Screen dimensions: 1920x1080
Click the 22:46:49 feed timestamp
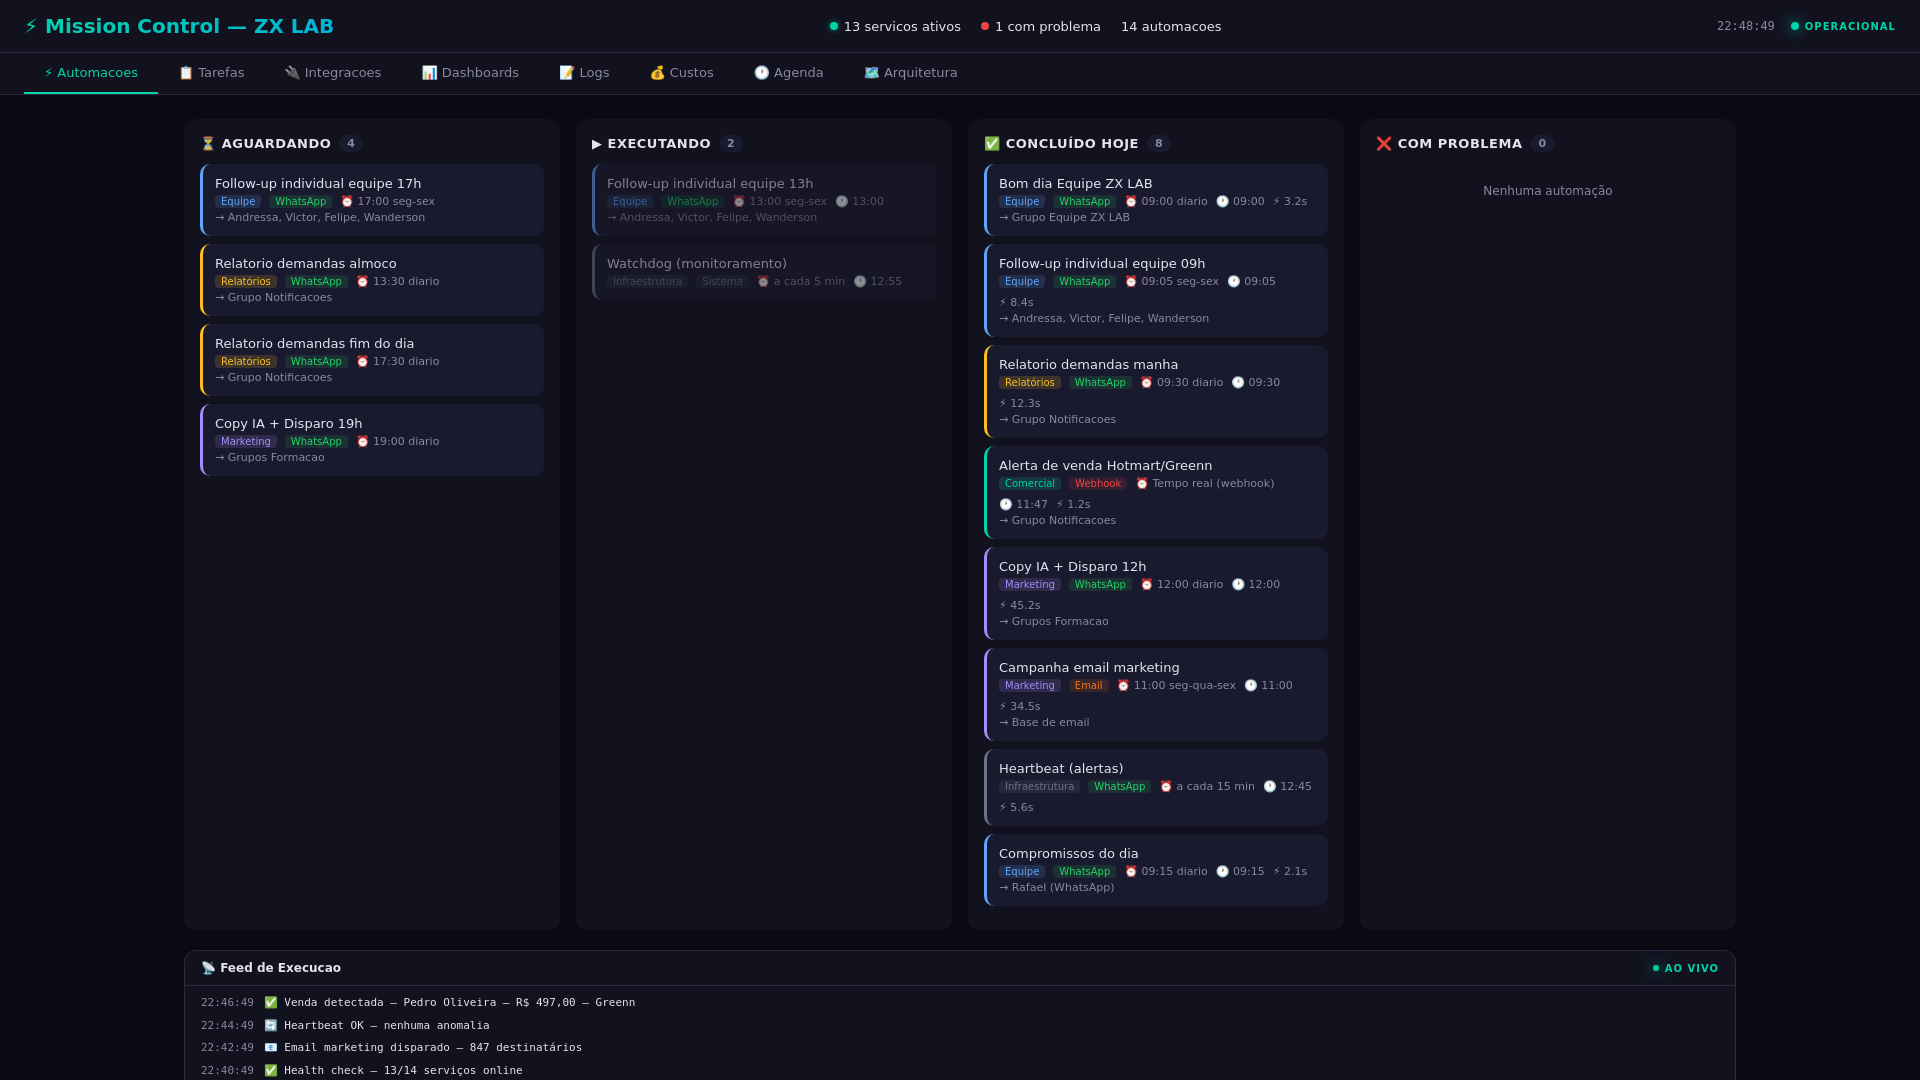pos(228,1003)
